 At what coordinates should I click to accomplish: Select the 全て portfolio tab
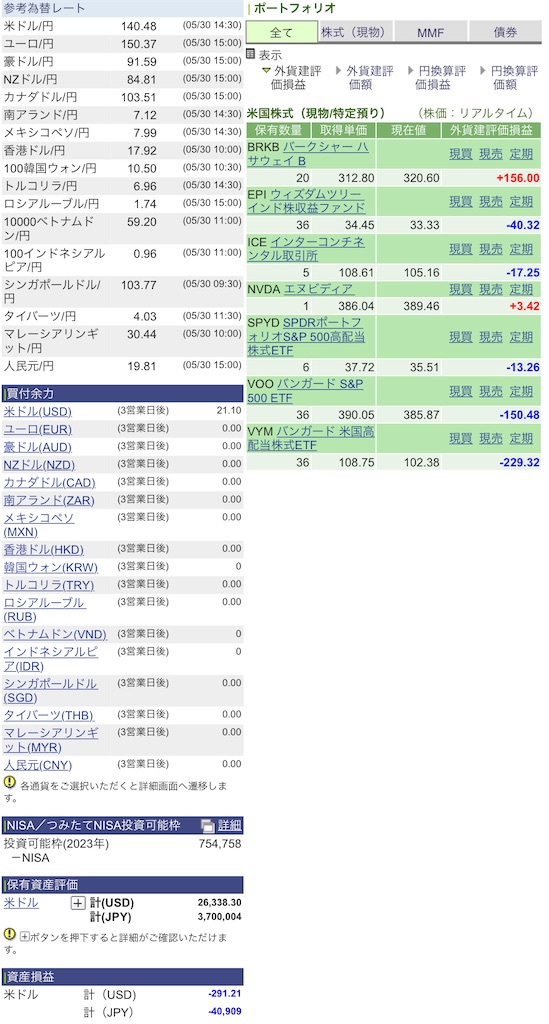(x=282, y=32)
